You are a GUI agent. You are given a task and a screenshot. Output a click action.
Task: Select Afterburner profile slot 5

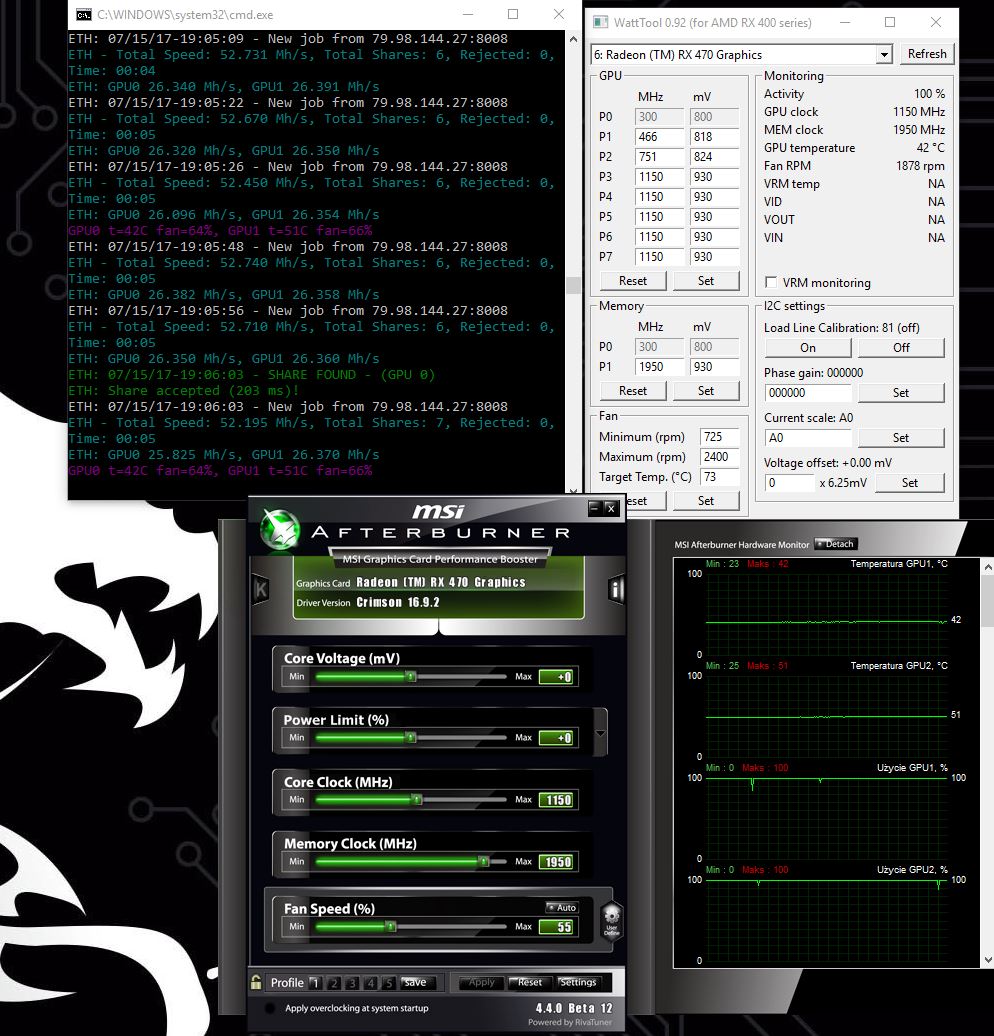click(x=389, y=982)
